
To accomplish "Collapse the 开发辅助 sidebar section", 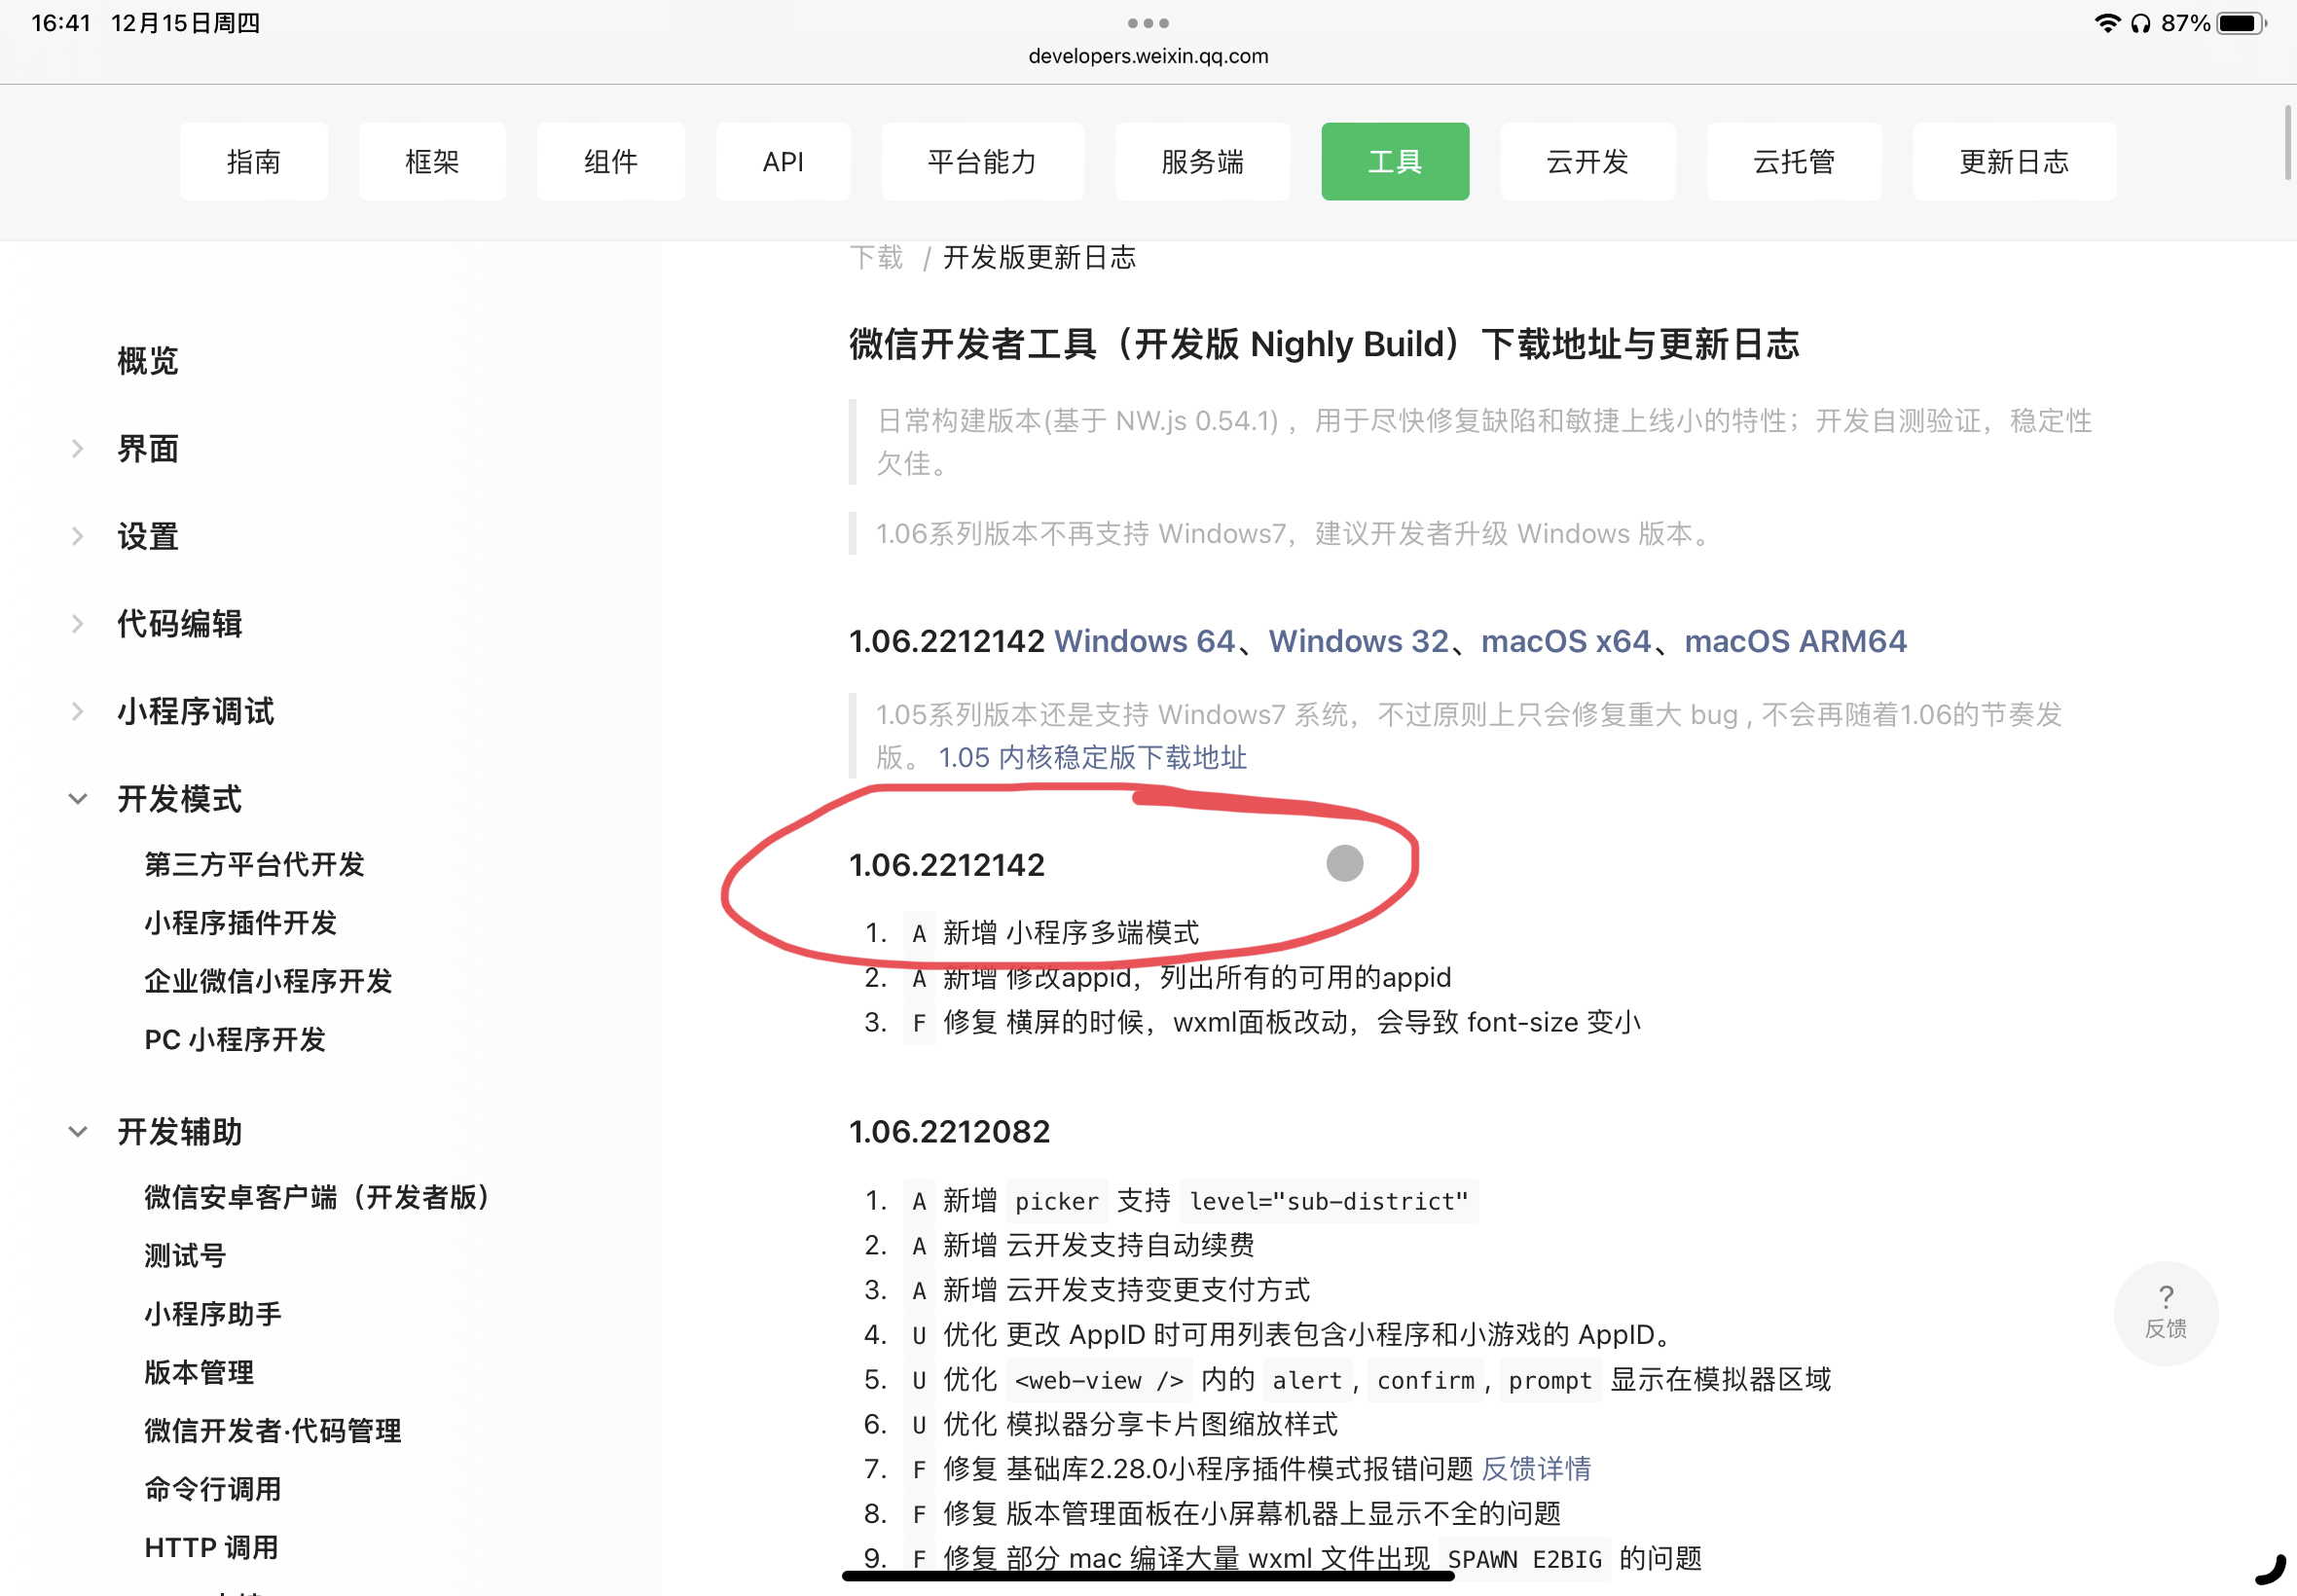I will click(x=78, y=1132).
